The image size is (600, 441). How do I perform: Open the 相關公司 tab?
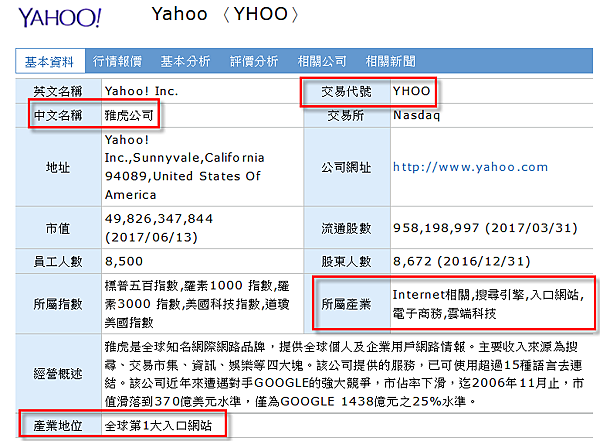[322, 61]
